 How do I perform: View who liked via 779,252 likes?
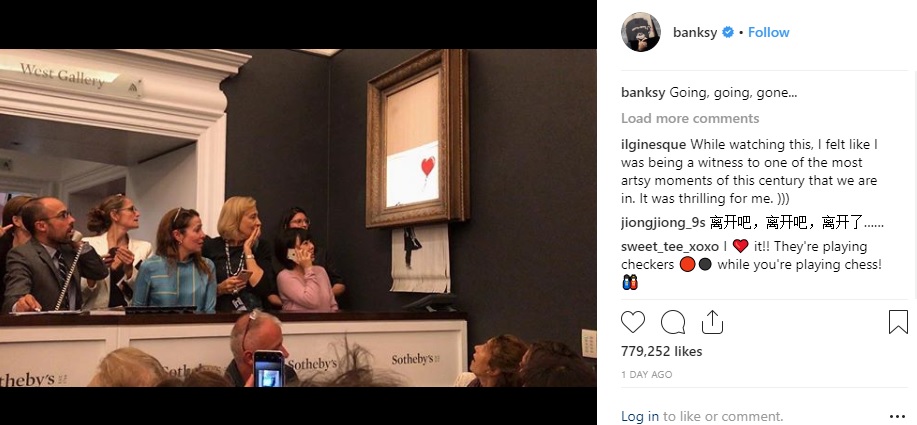(661, 351)
